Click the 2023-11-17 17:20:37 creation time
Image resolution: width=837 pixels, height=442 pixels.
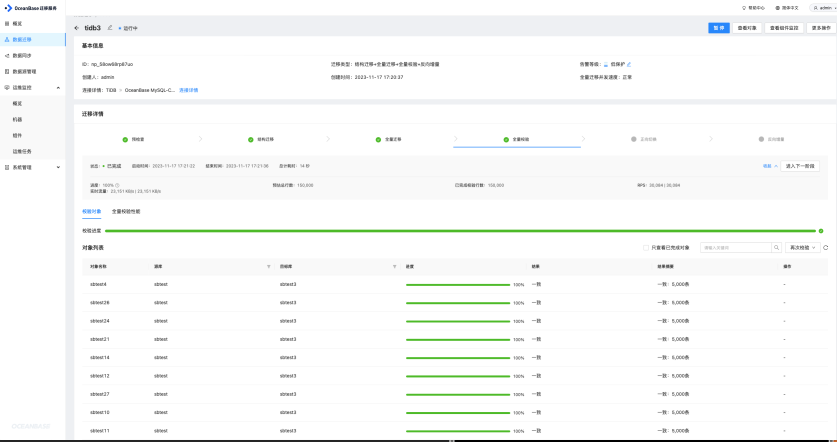379,77
